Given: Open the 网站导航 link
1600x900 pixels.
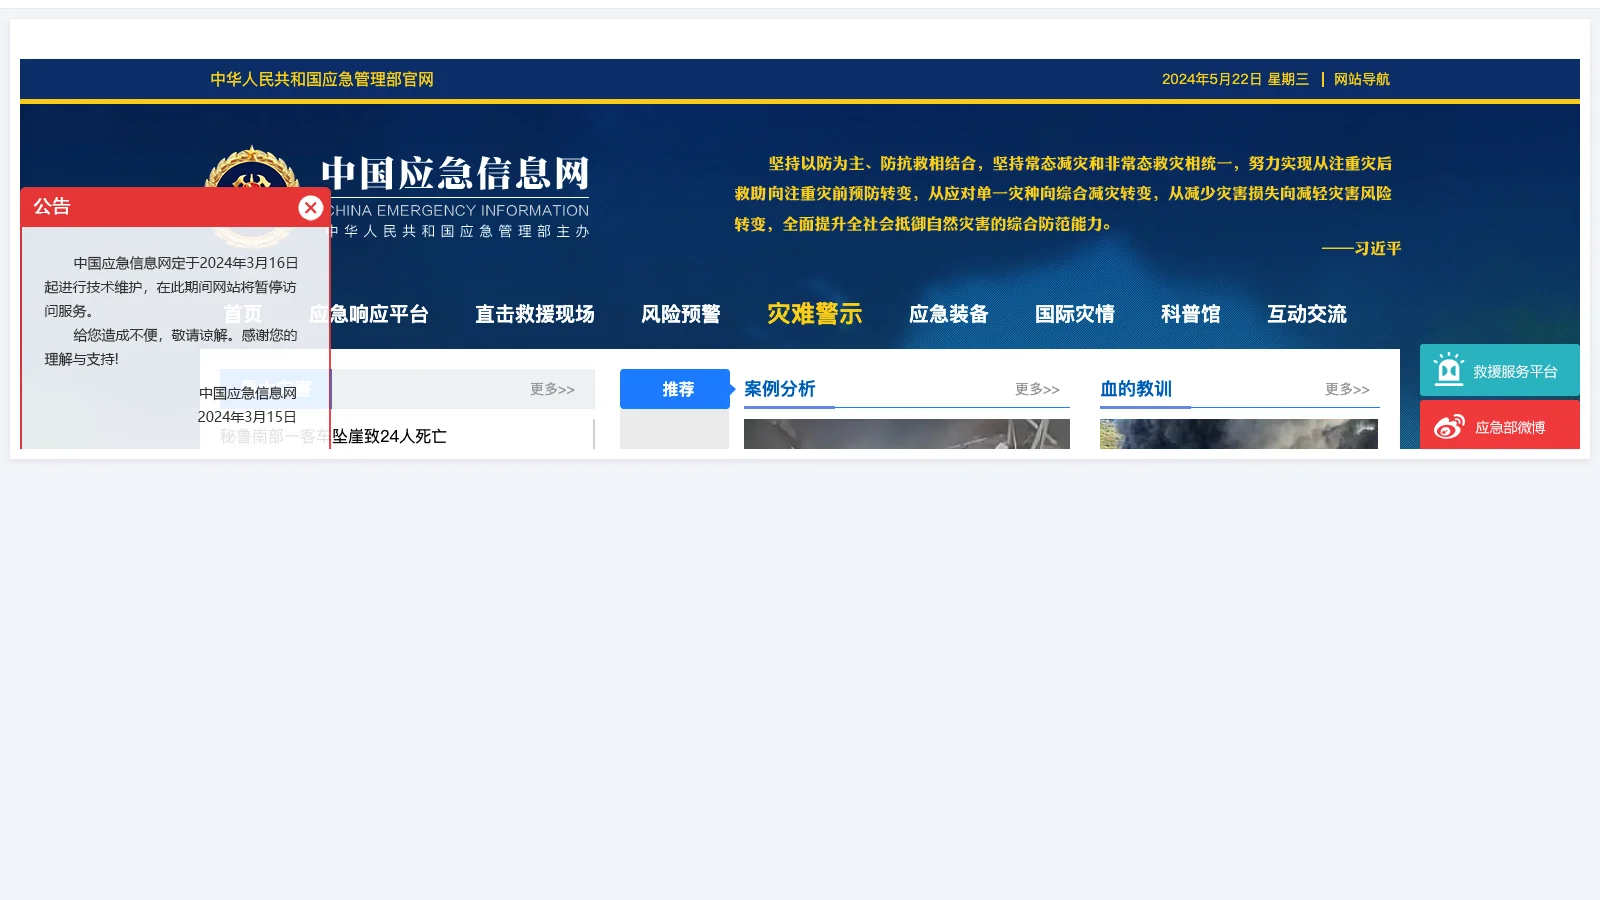Looking at the screenshot, I should (1361, 79).
